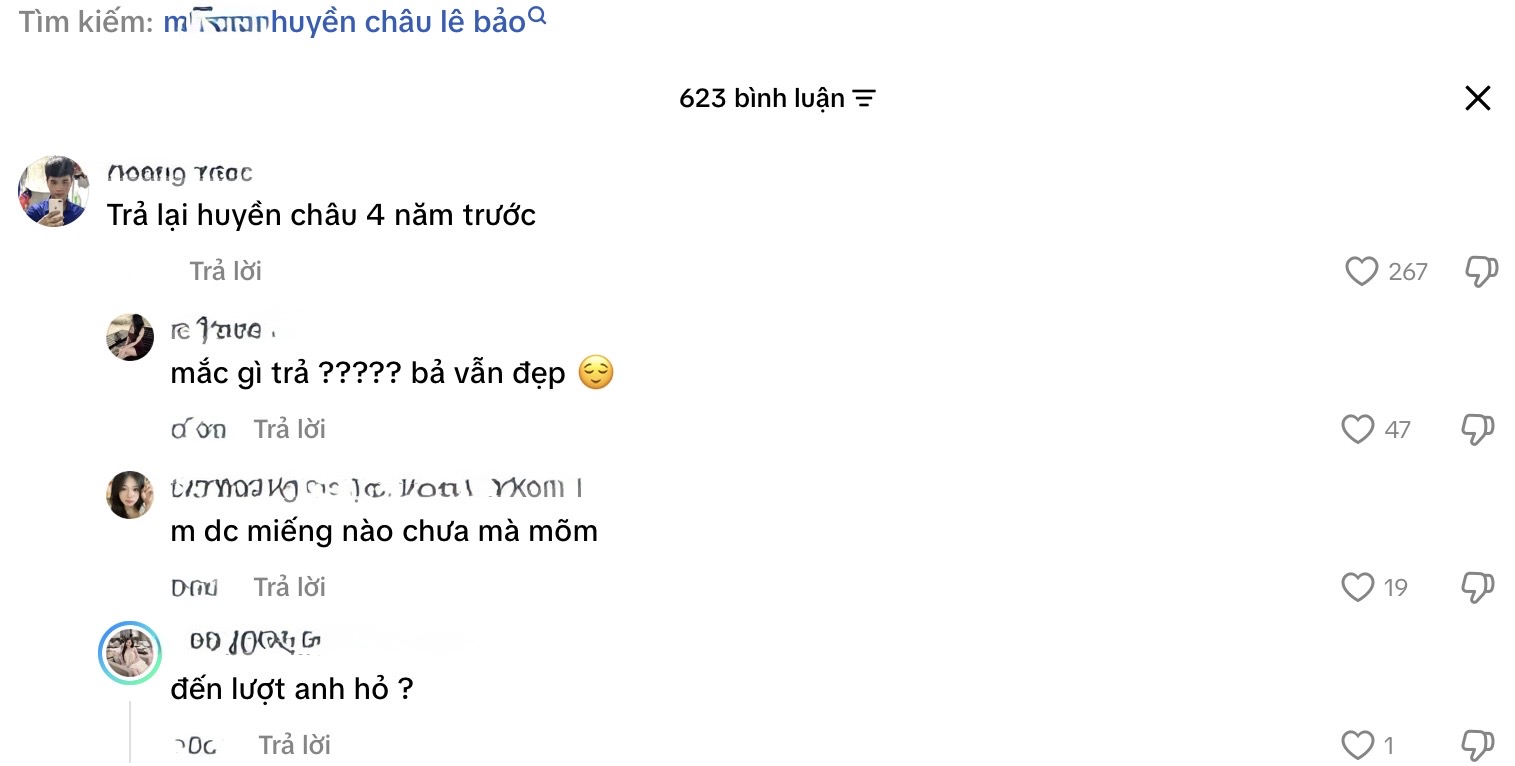1515x766 pixels.
Task: Reply to the "đến lượt anh hỏ" comment
Action: (x=295, y=745)
